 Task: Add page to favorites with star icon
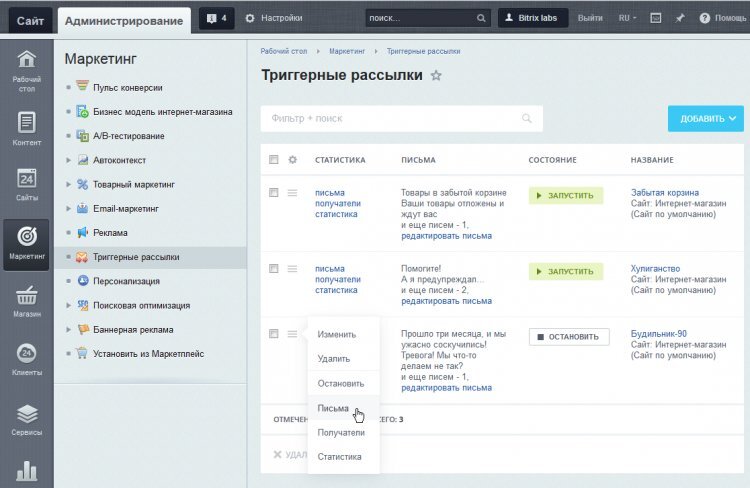[436, 76]
